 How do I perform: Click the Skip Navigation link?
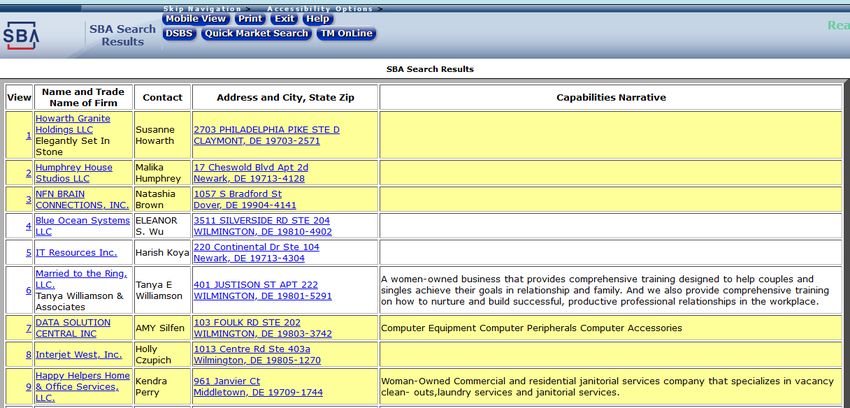[202, 9]
